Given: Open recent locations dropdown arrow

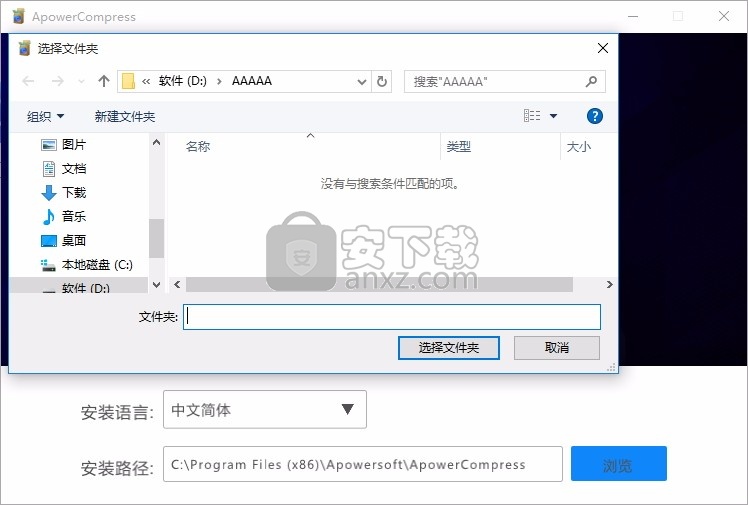Looking at the screenshot, I should click(81, 82).
